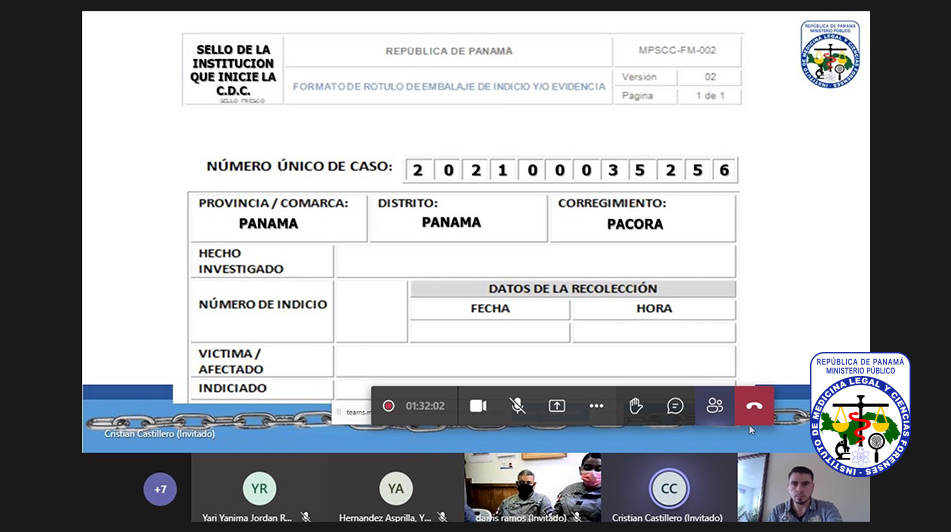Click the DATOS DE LA RECOLECCIÓN header
Viewport: 951px width, 532px height.
573,289
